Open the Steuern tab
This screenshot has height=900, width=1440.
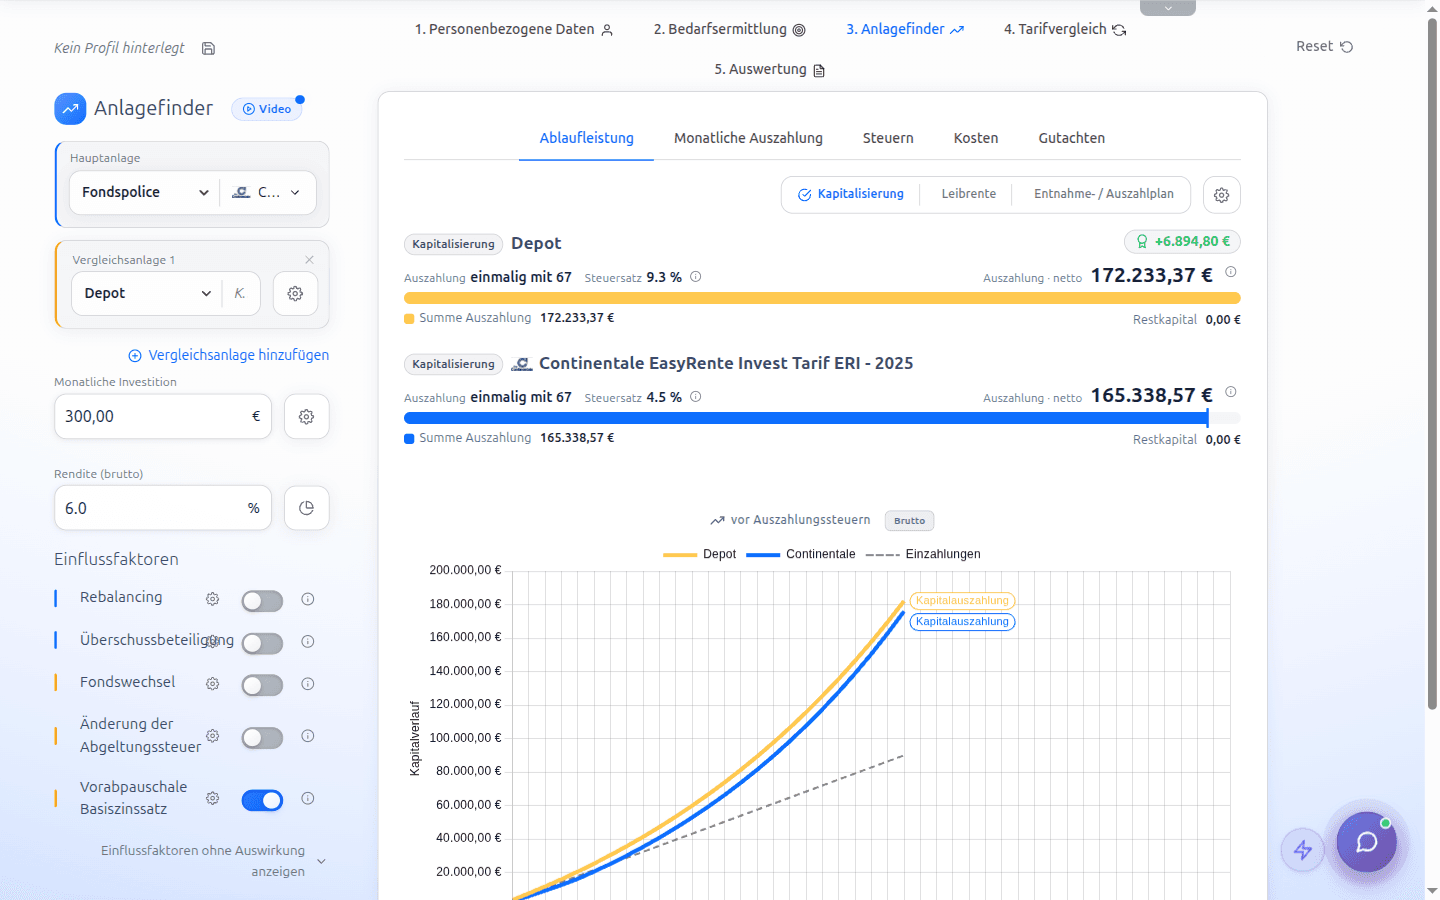tap(888, 138)
